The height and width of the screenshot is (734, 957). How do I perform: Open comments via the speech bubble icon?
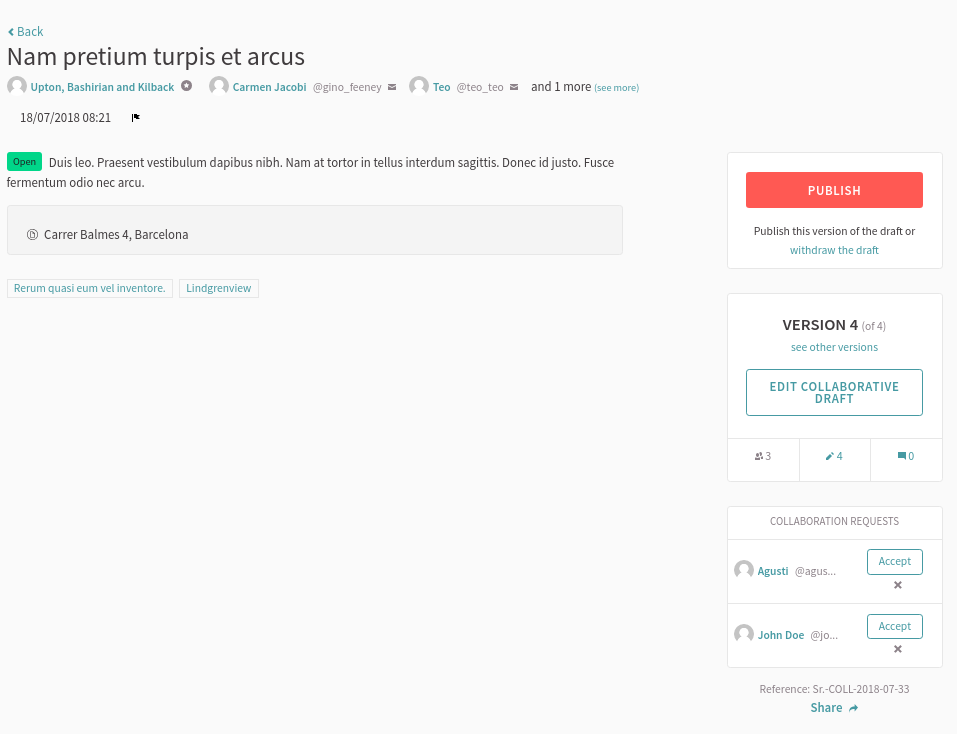pyautogui.click(x=905, y=456)
